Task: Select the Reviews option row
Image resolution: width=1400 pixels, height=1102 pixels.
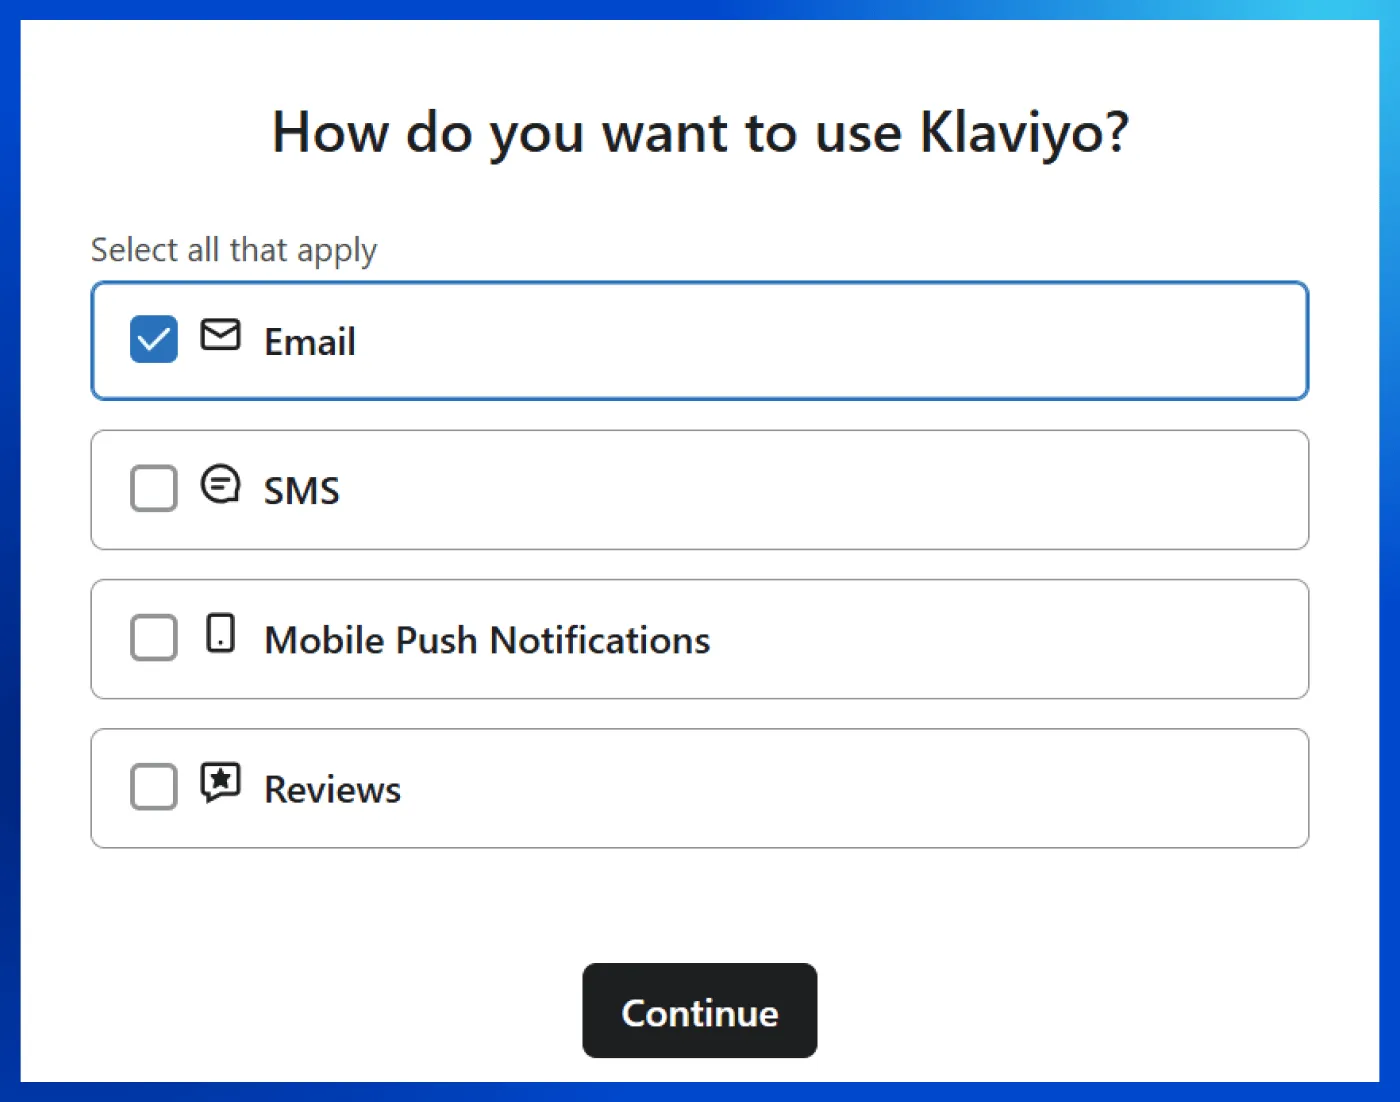Action: point(700,787)
